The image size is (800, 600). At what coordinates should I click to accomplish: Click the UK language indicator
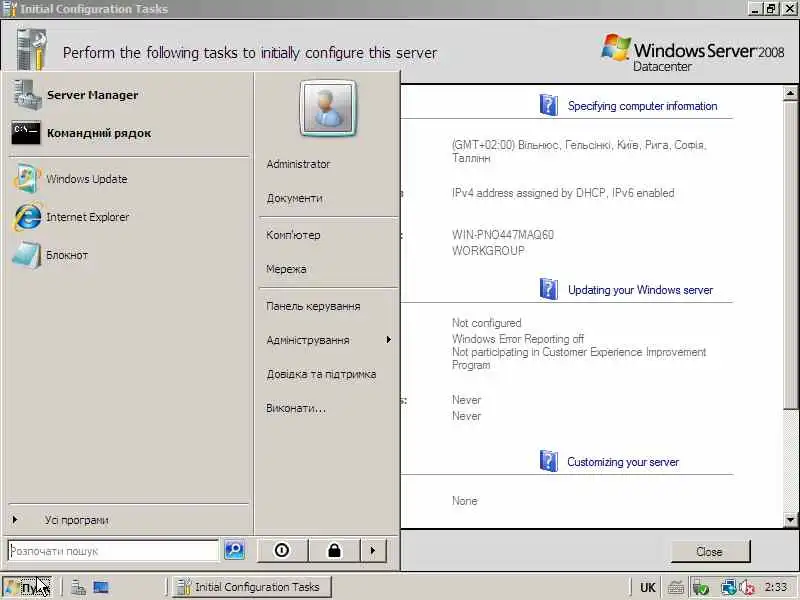coord(647,588)
